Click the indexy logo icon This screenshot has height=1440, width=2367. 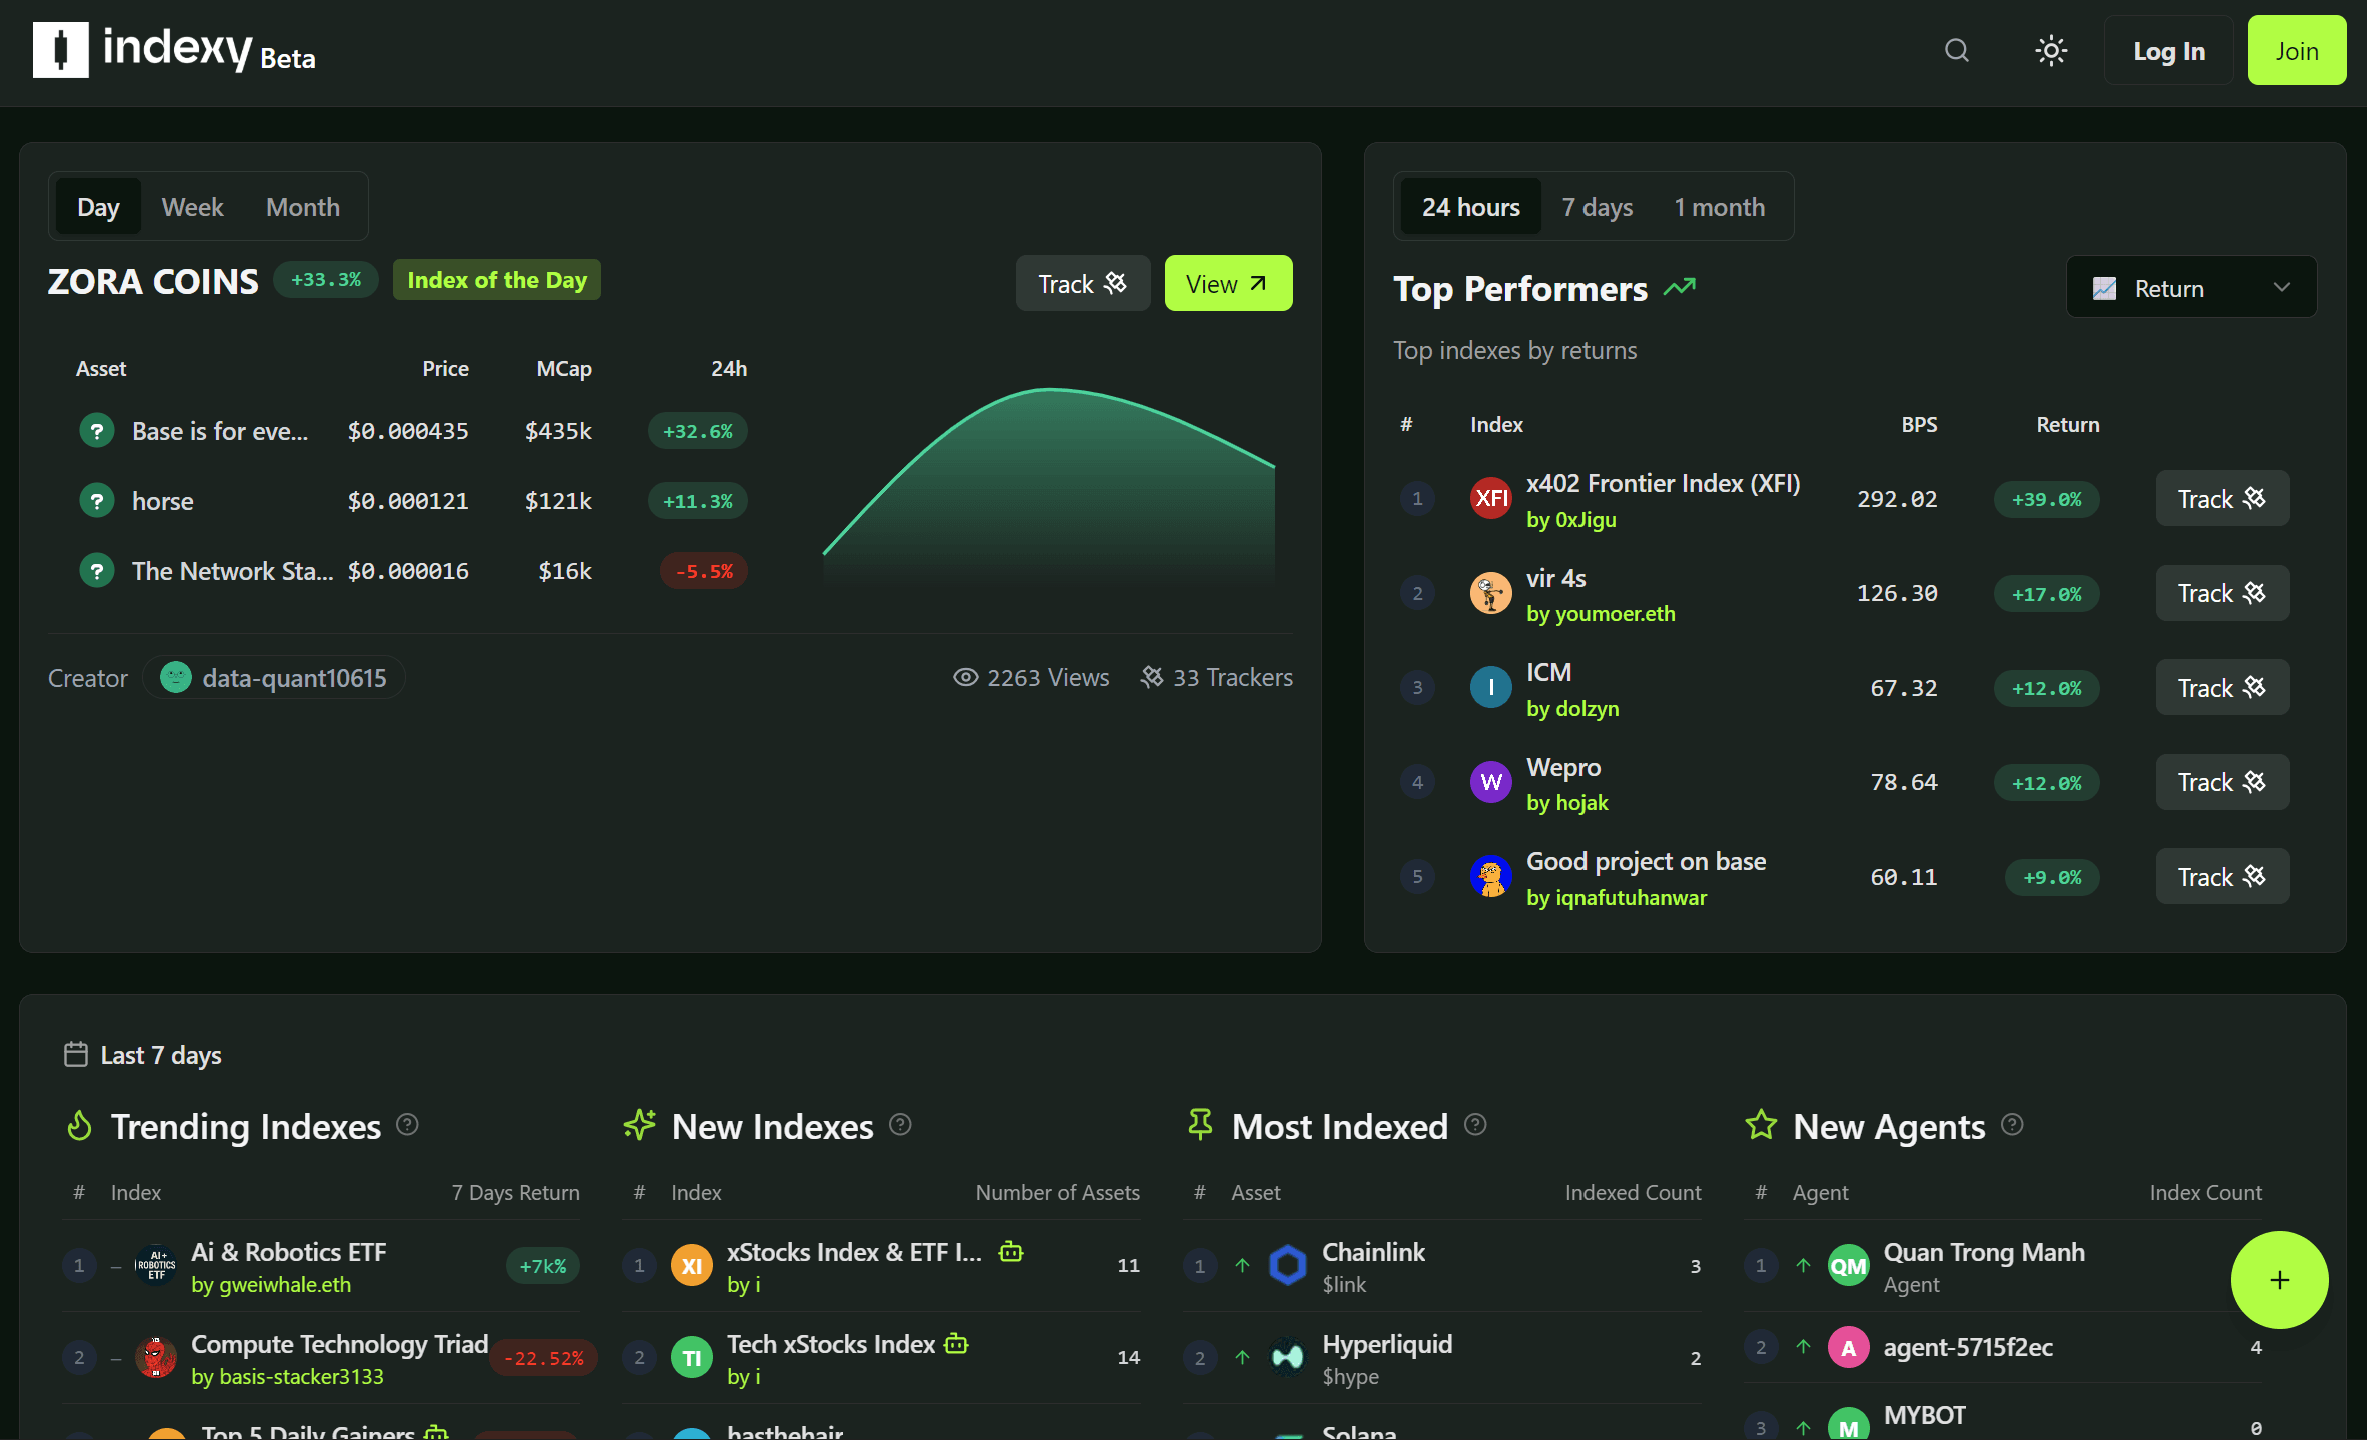(61, 50)
